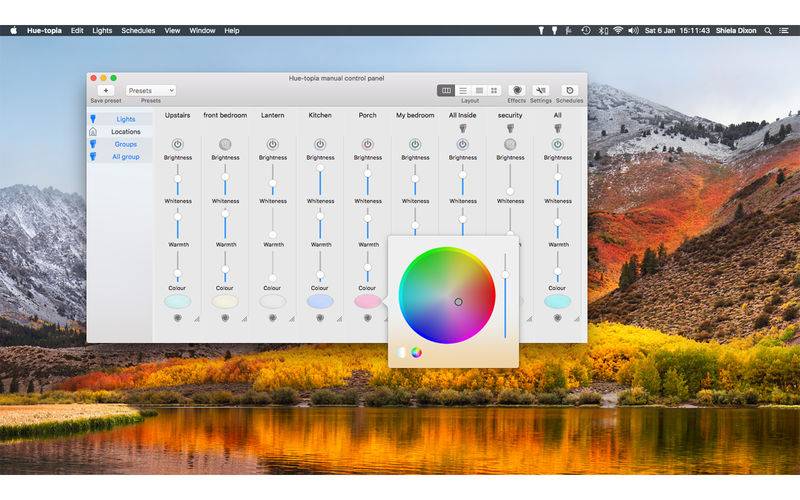Expand the Lantern column corner triangle
800x500 pixels.
292,319
